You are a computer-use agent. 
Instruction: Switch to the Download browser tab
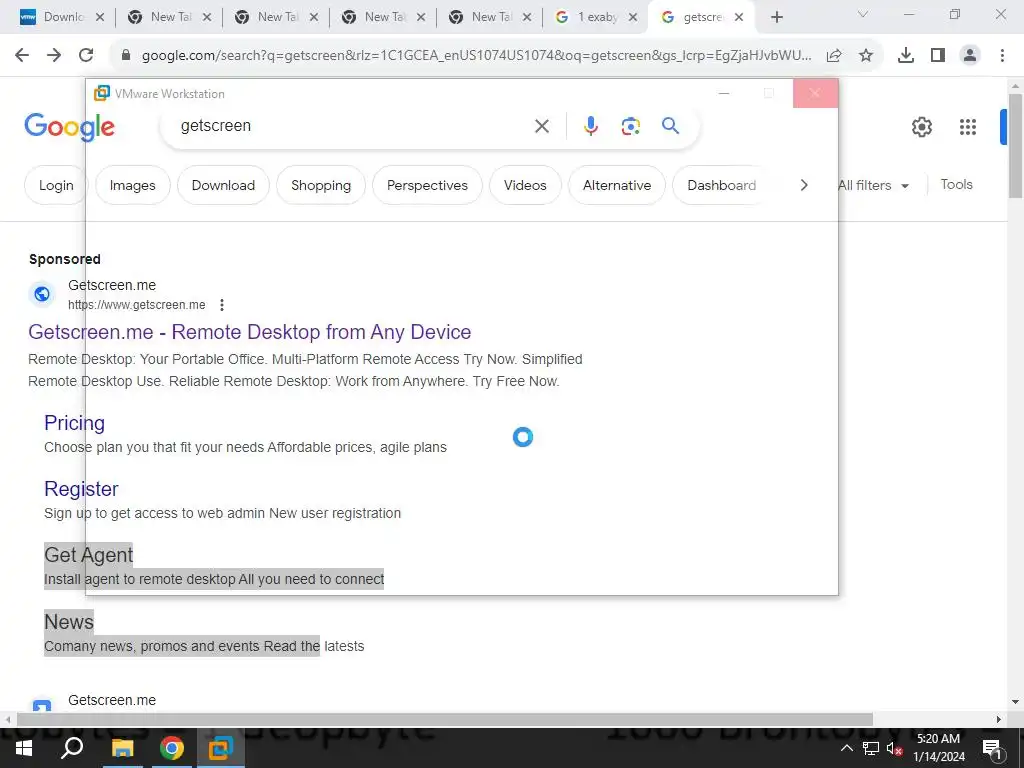click(x=62, y=17)
